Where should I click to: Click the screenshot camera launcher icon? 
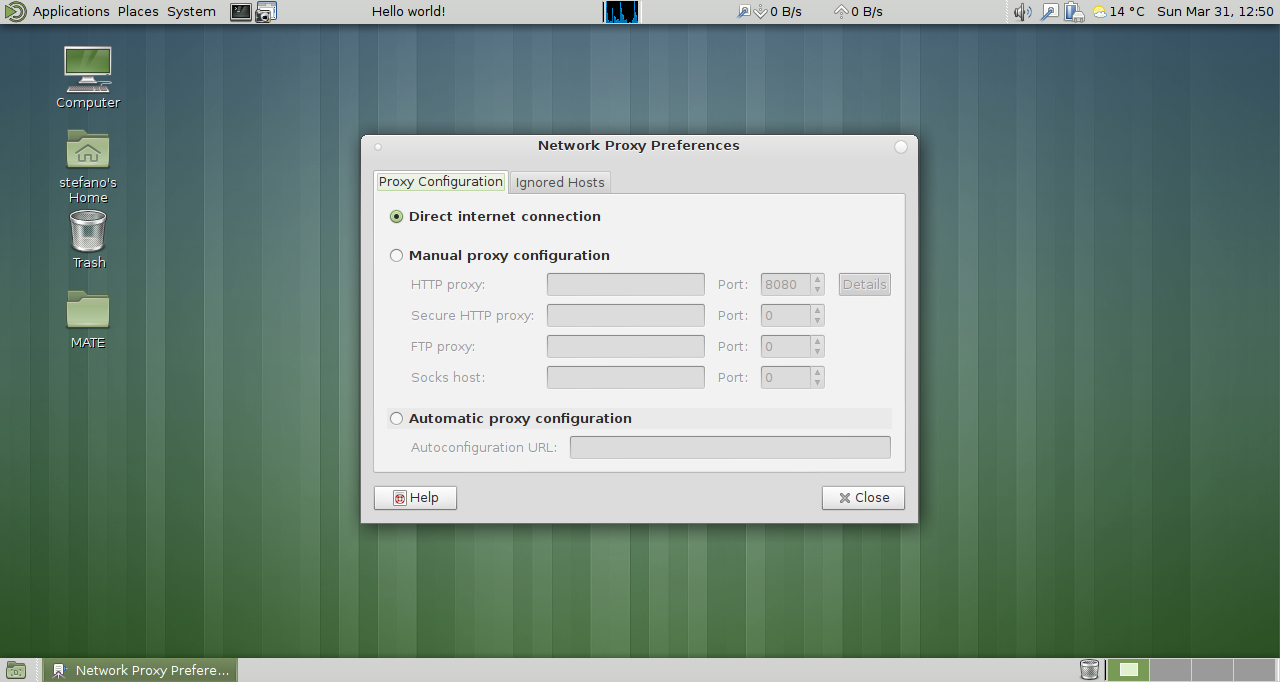click(265, 12)
